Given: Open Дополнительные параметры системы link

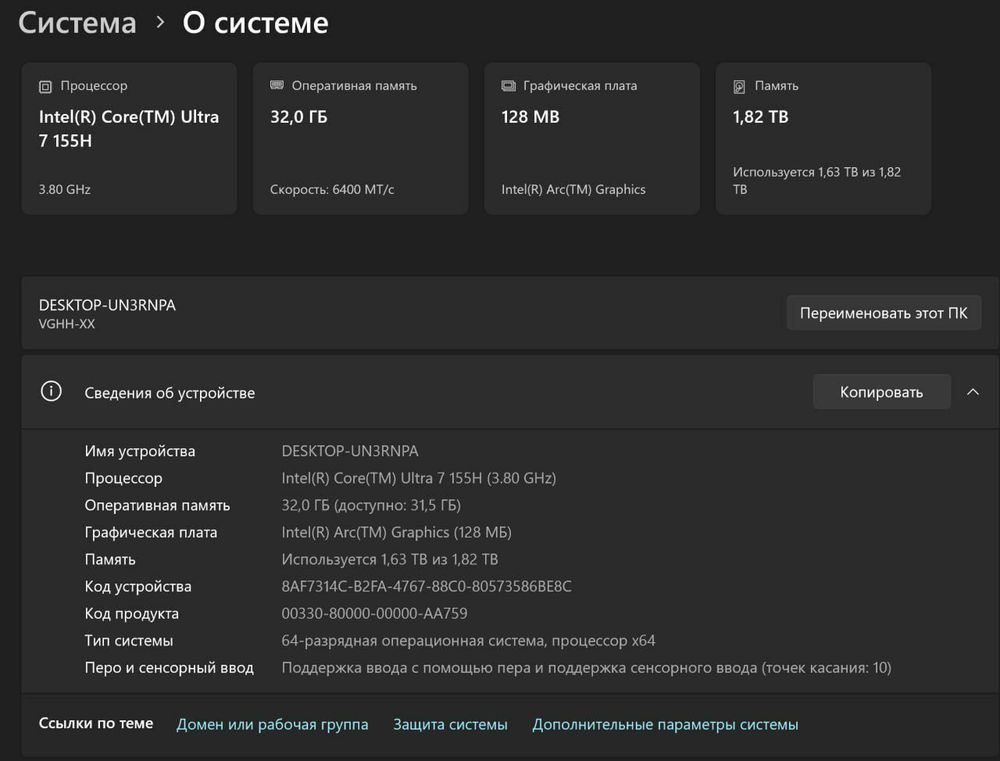Looking at the screenshot, I should point(665,725).
